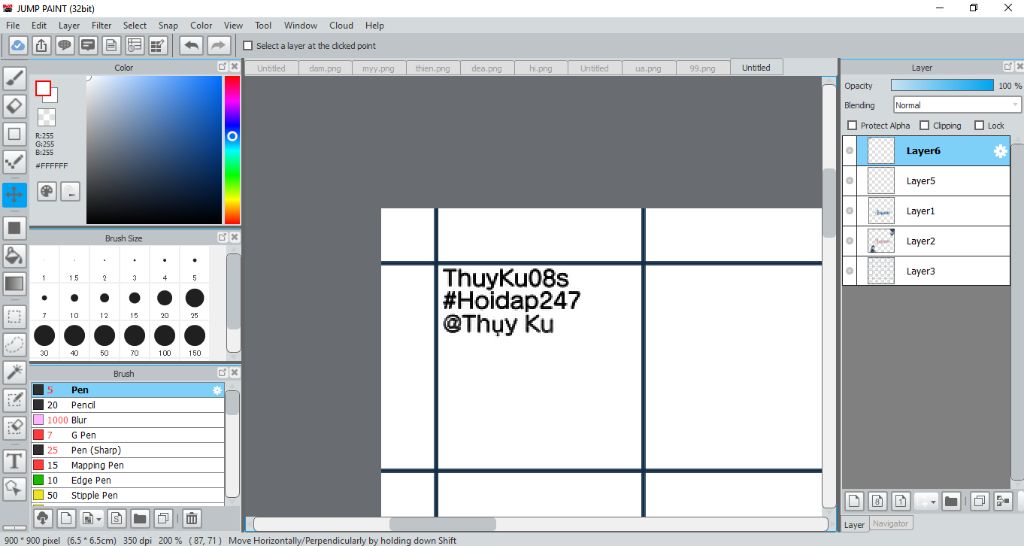This screenshot has height=546, width=1024.
Task: Toggle Layer1 visibility
Action: [850, 211]
